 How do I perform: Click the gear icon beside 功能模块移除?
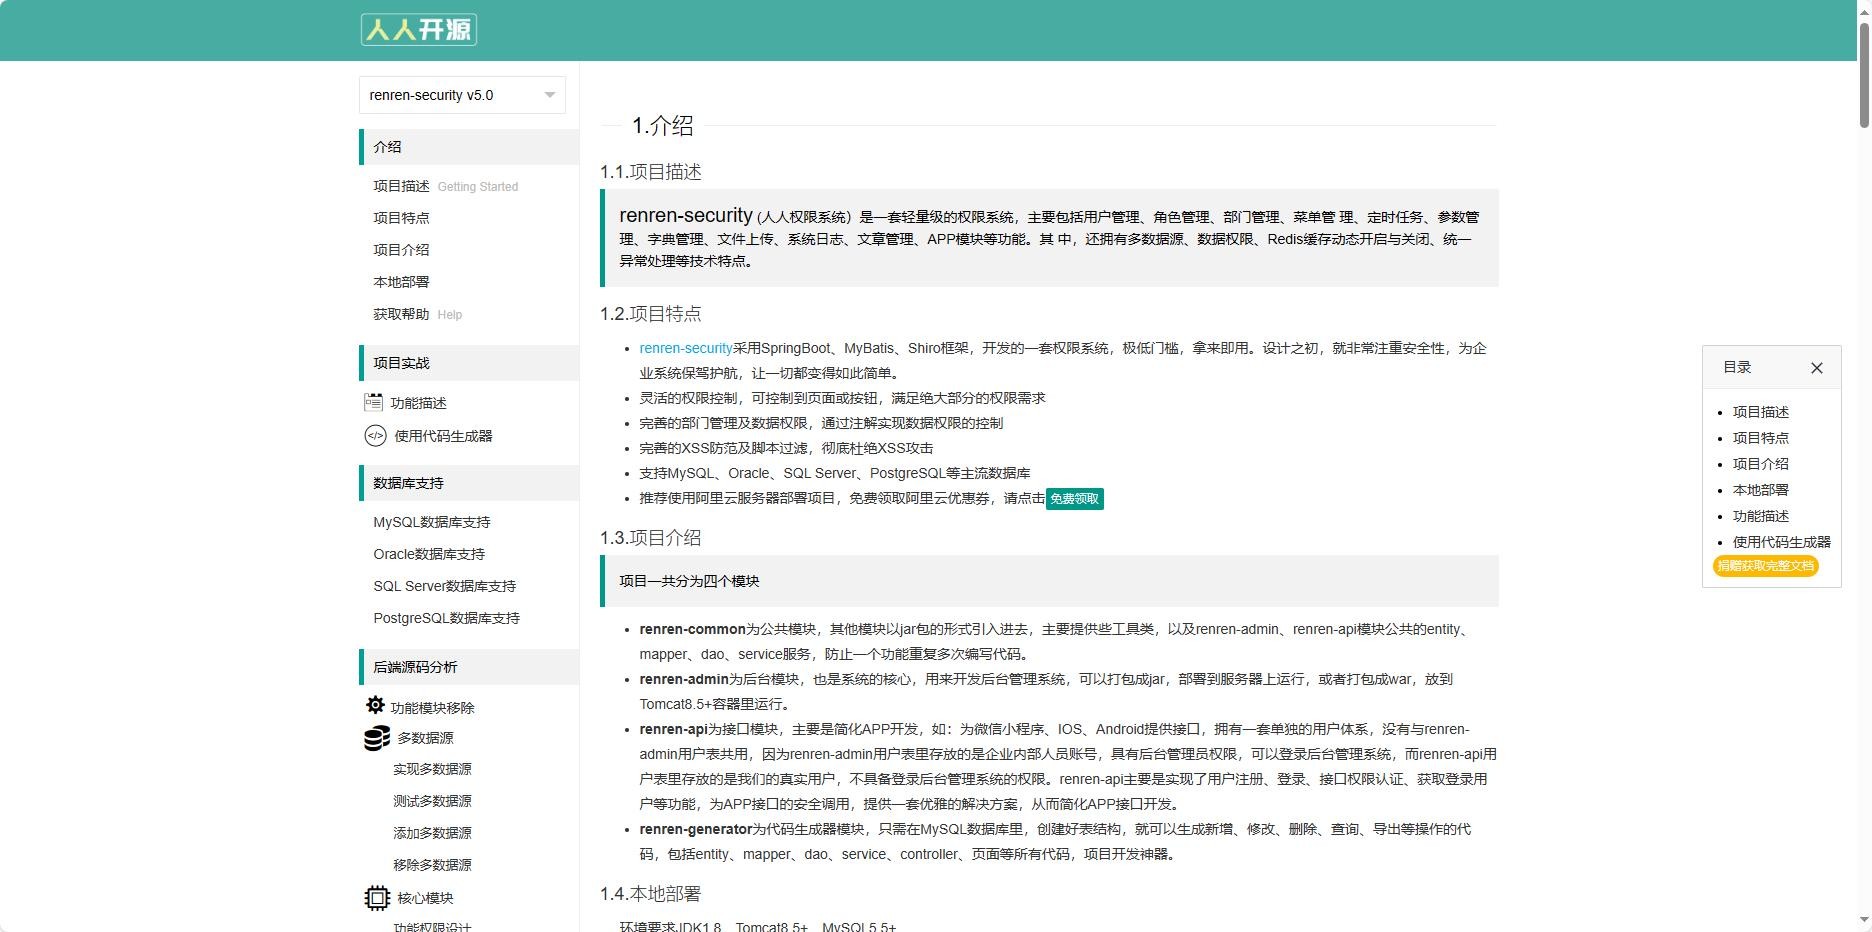375,706
